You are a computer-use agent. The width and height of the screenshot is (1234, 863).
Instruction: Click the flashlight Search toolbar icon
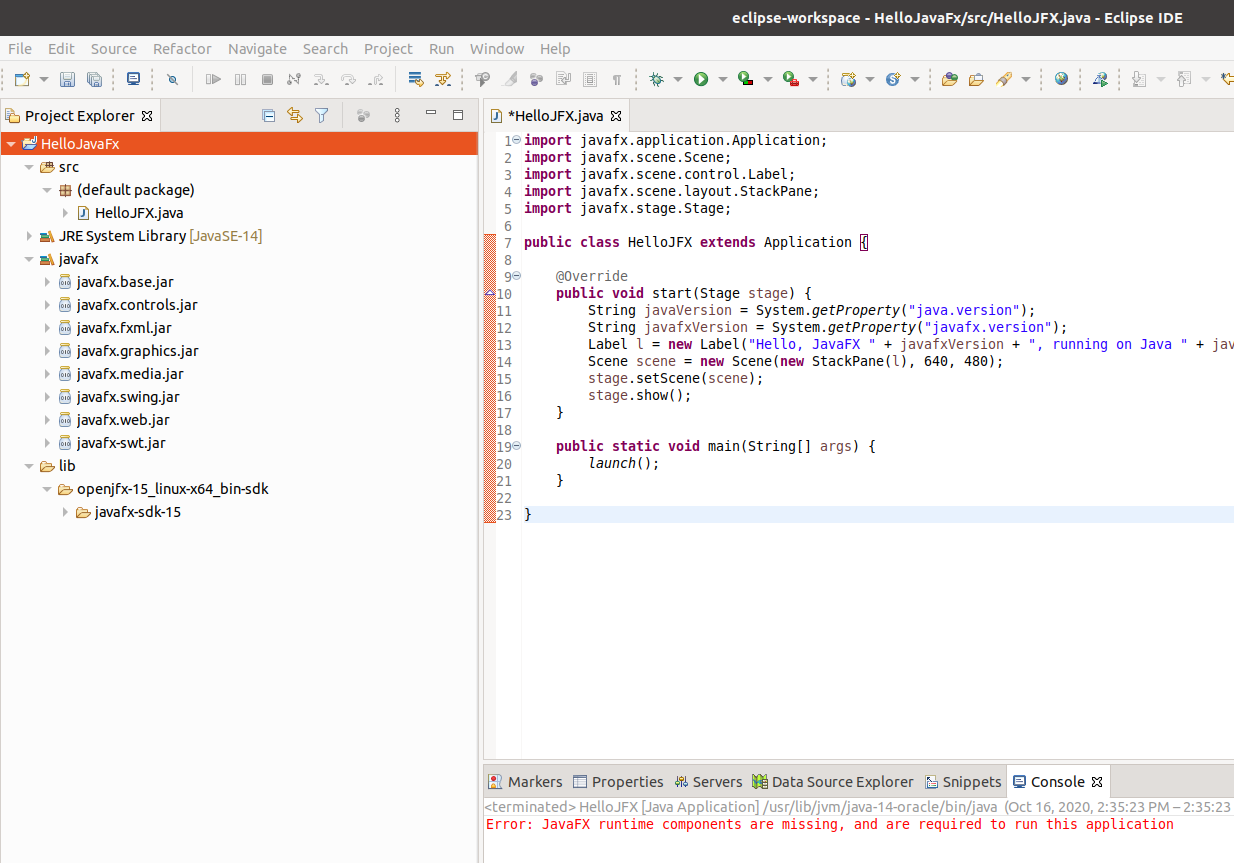point(1004,79)
